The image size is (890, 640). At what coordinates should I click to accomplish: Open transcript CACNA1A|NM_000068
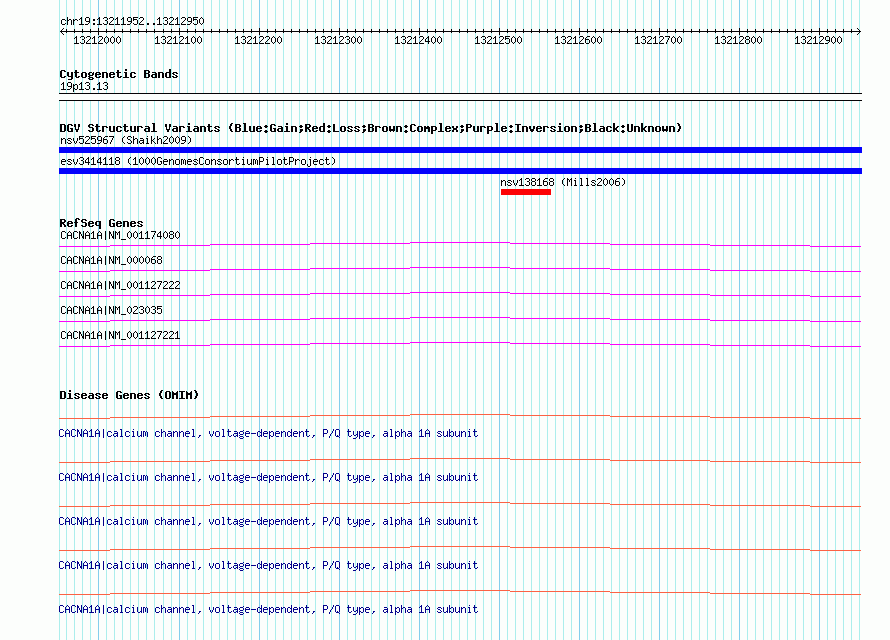(x=111, y=260)
